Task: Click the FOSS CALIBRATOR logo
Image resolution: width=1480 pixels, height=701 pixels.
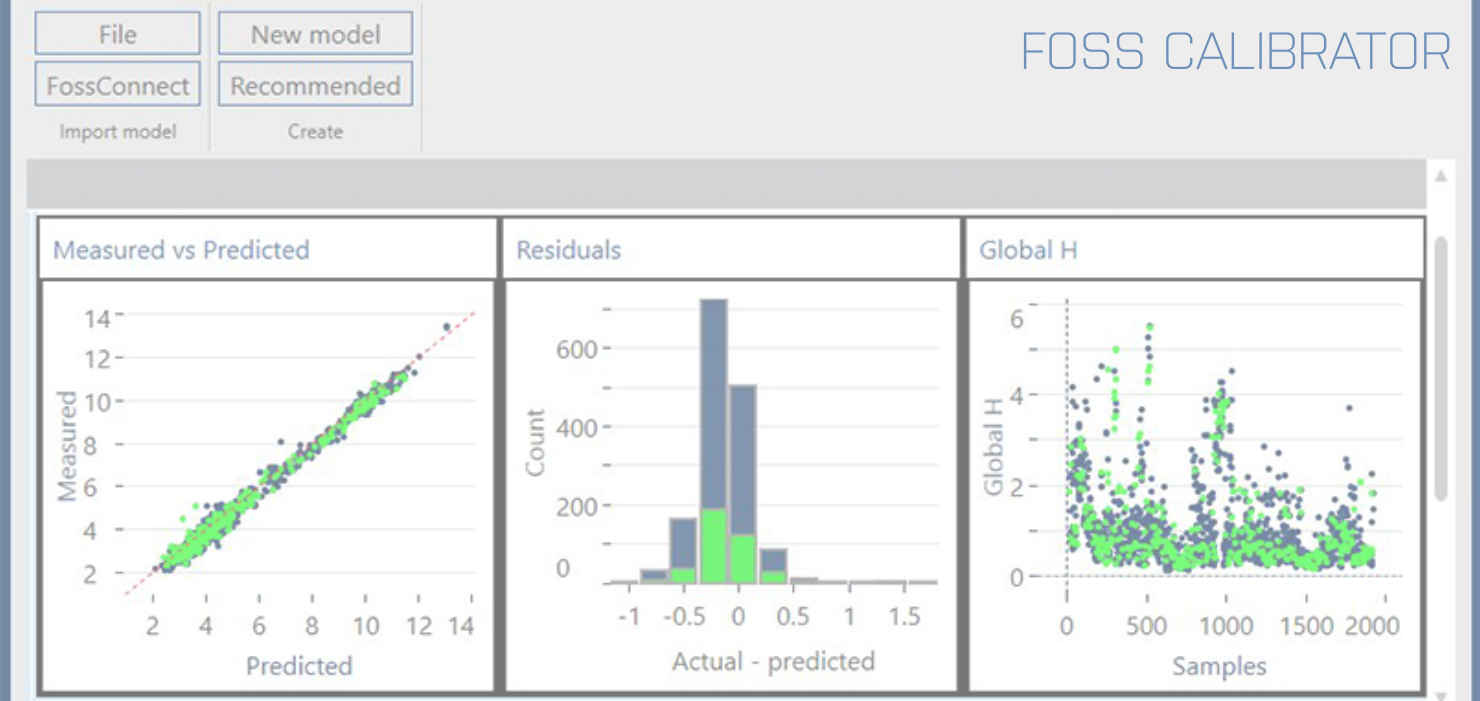Action: pyautogui.click(x=1235, y=51)
